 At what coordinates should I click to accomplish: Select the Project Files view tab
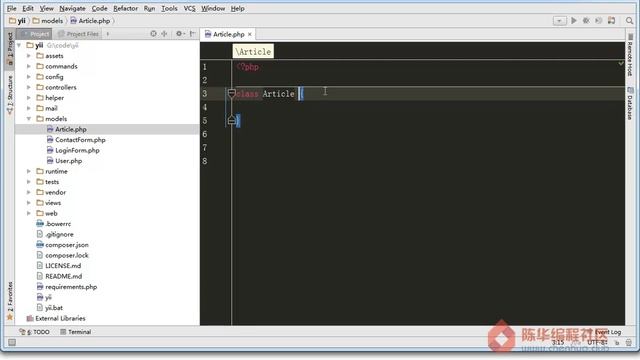click(x=78, y=34)
